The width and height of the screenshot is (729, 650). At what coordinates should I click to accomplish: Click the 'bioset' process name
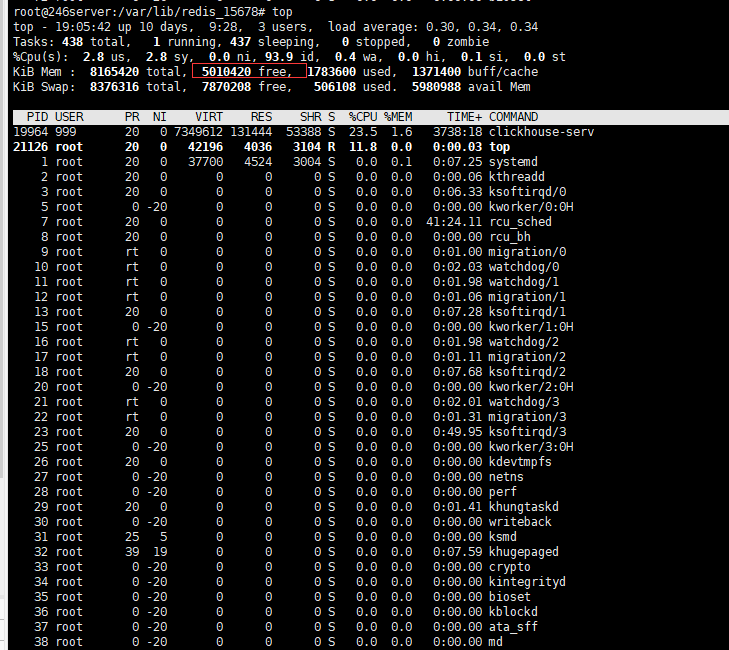point(510,597)
